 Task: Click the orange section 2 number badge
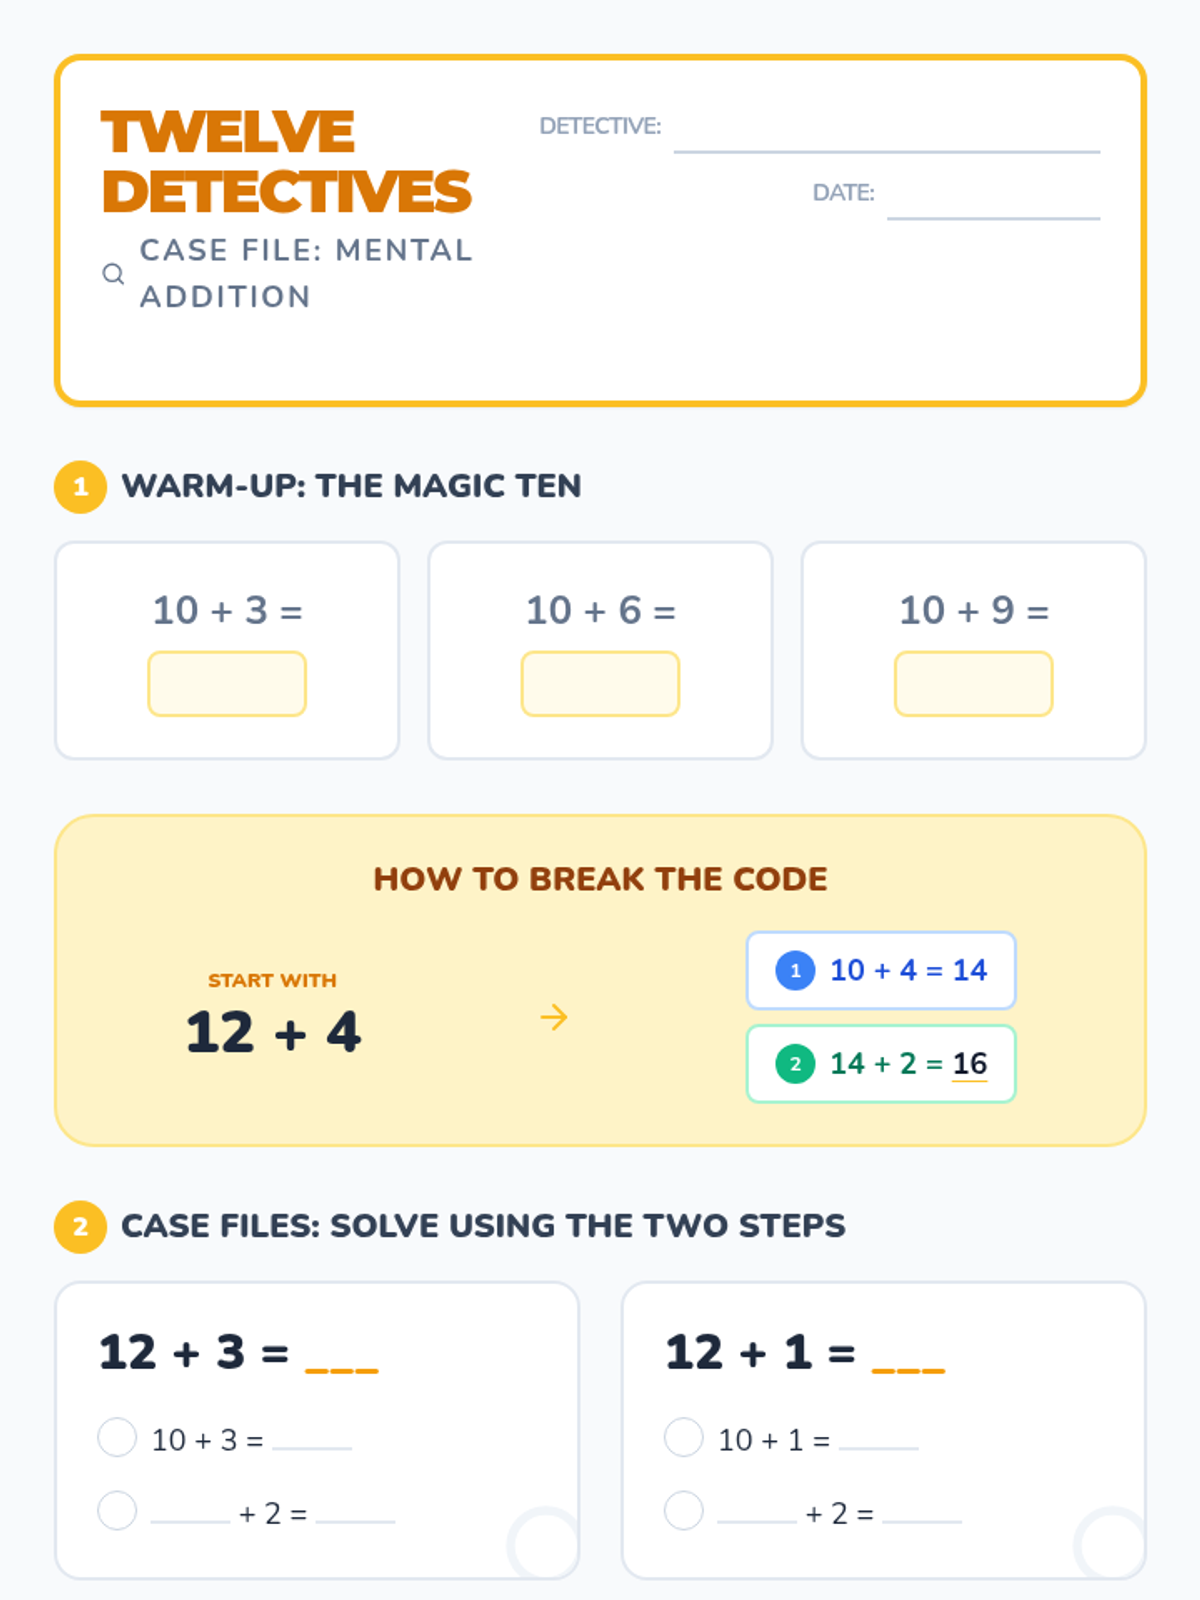pyautogui.click(x=81, y=1227)
